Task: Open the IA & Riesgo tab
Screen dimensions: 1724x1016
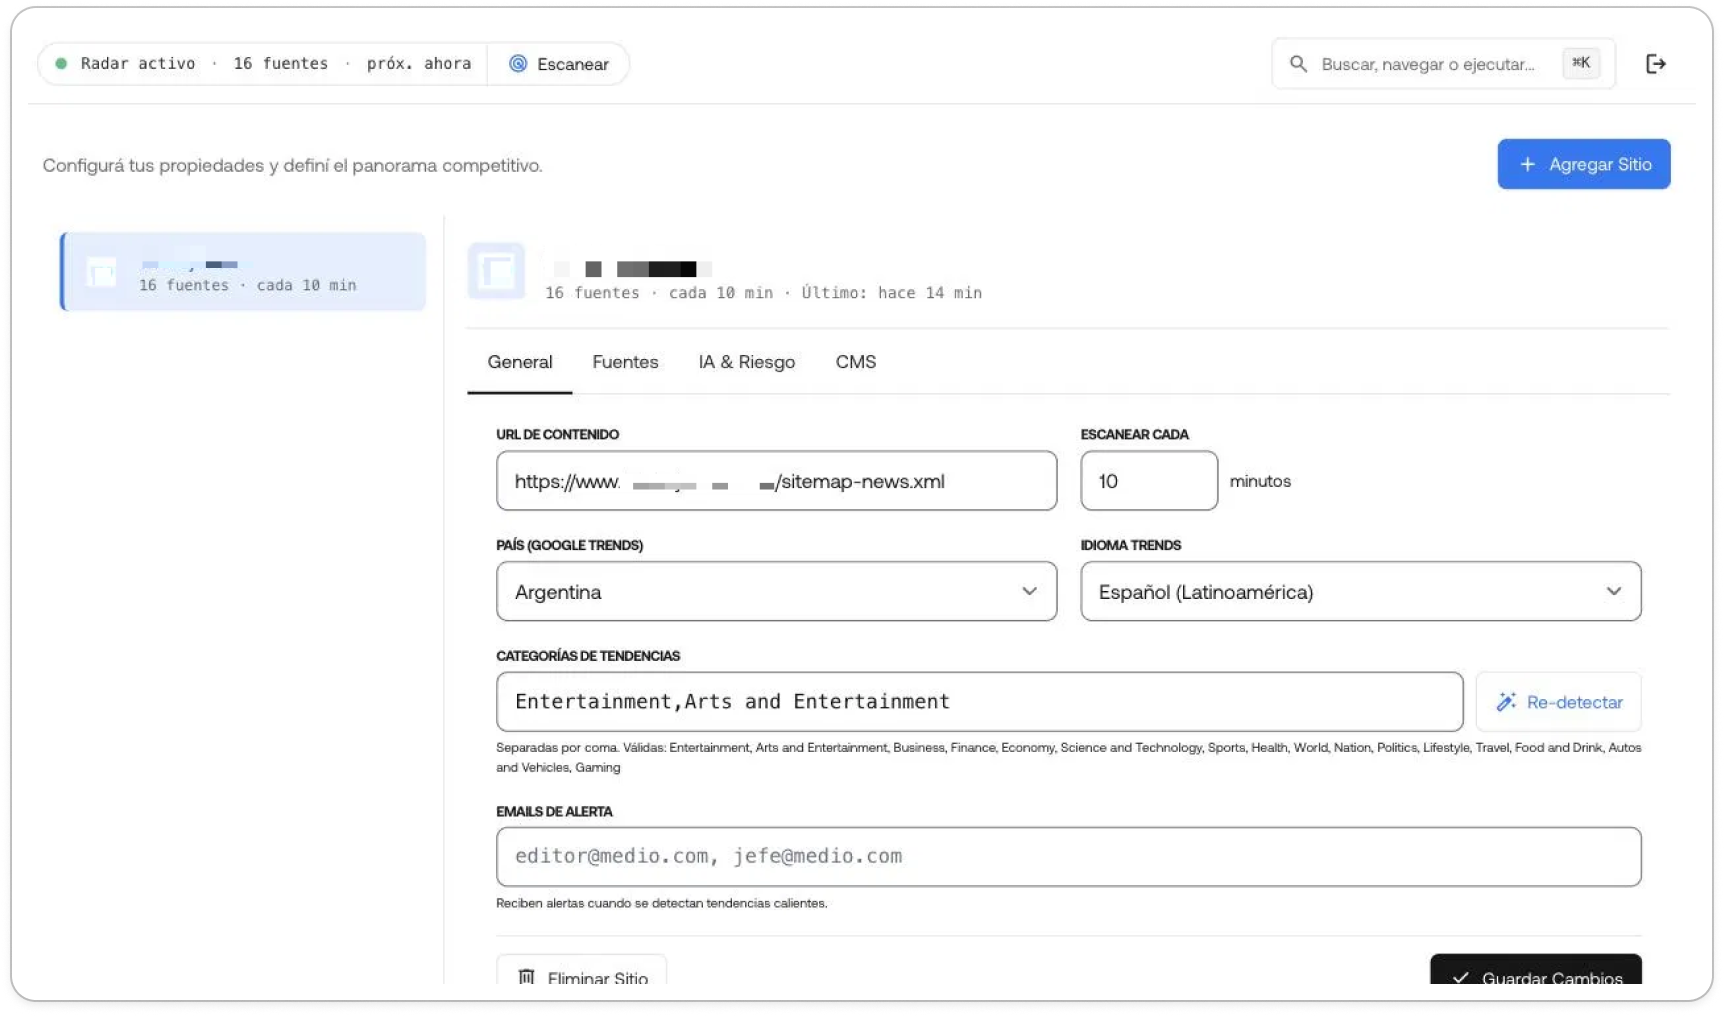Action: click(747, 362)
